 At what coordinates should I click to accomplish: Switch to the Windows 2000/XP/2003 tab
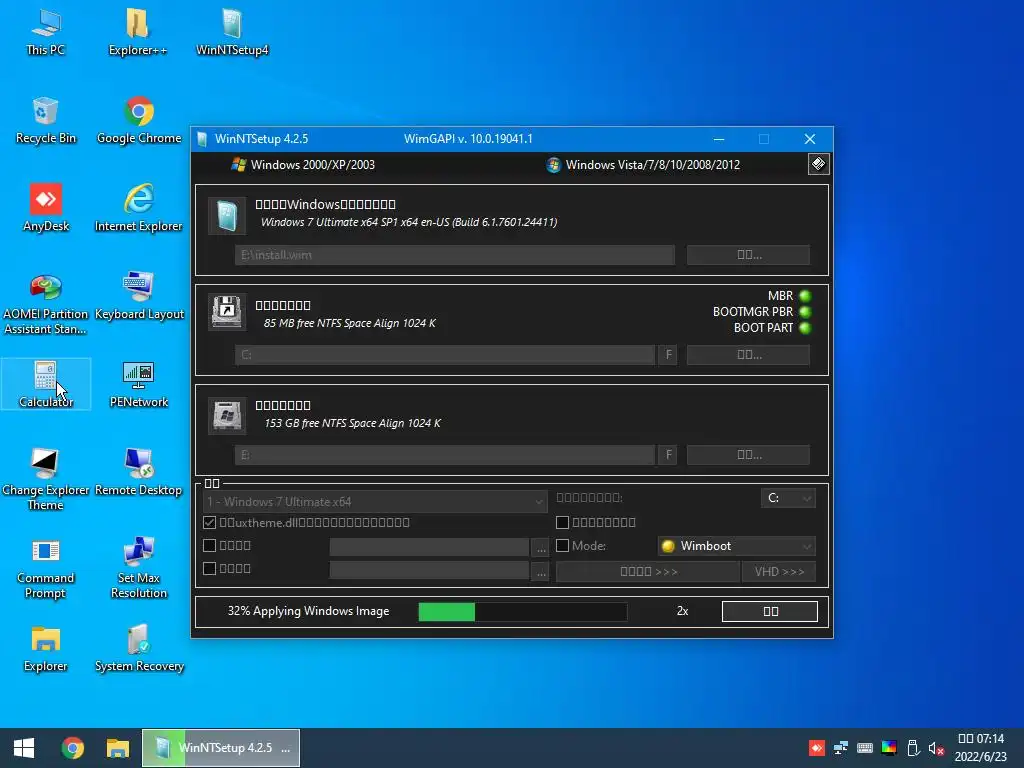tap(304, 165)
